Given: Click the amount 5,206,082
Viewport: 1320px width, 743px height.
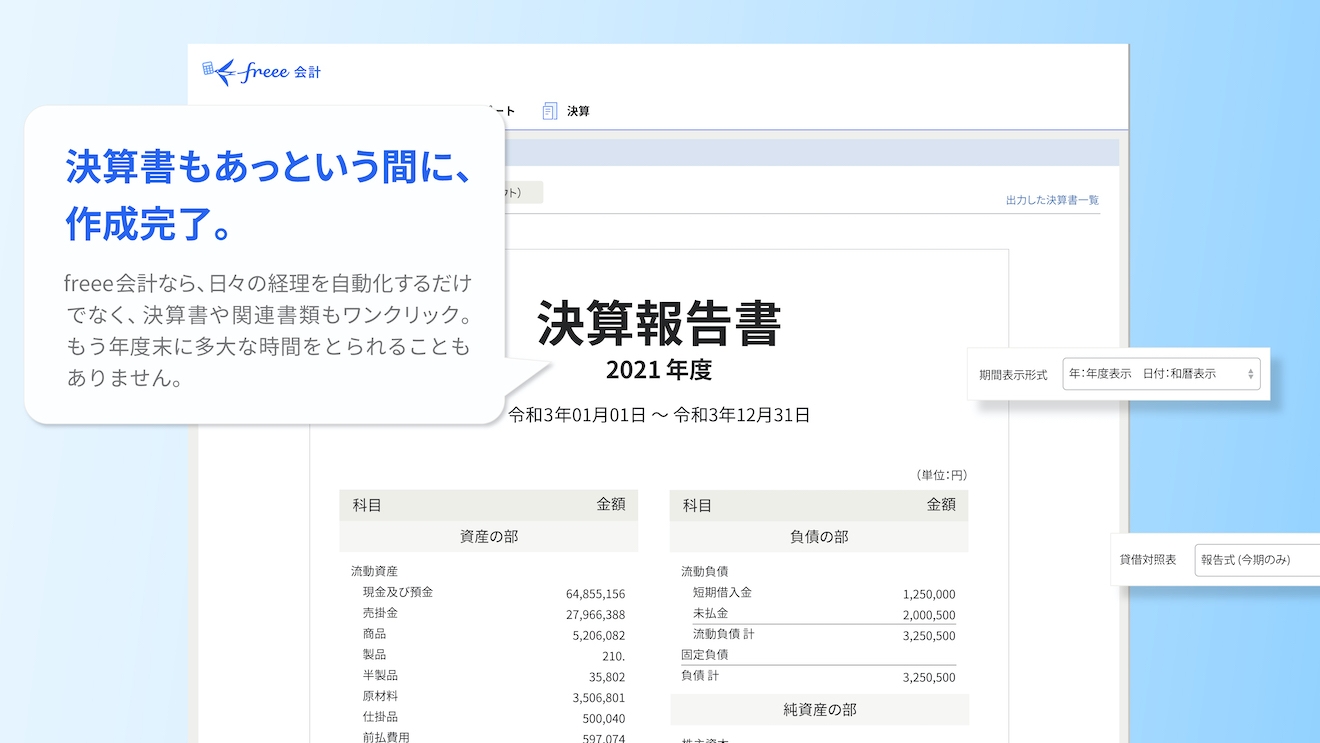Looking at the screenshot, I should [x=599, y=636].
